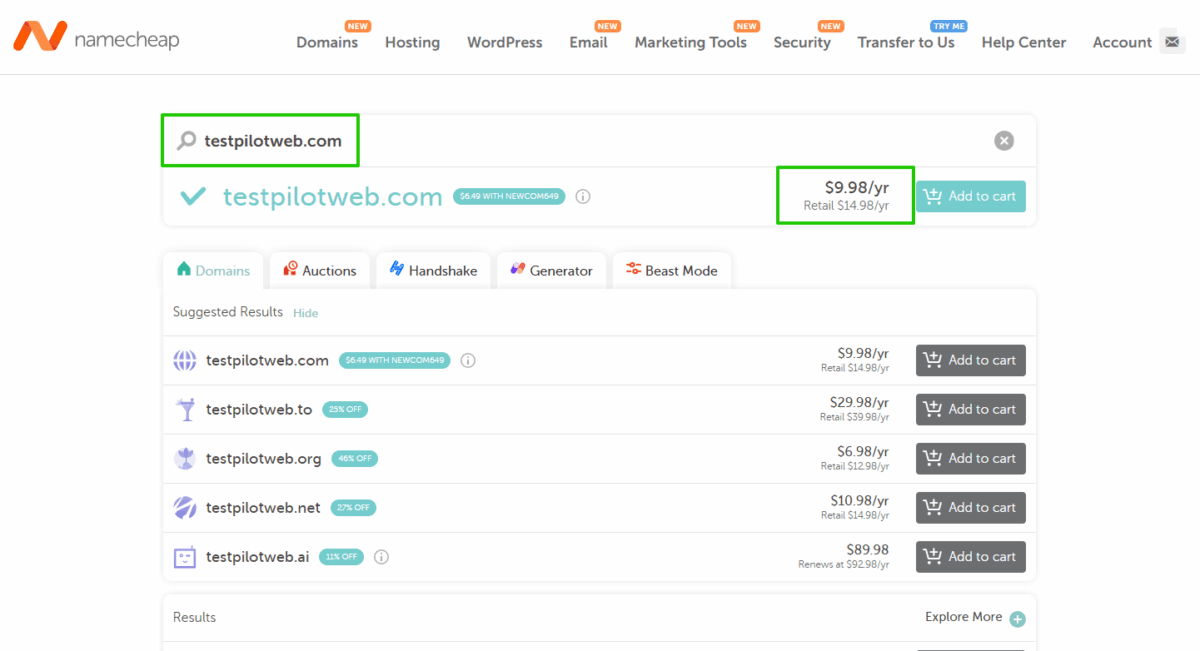Image resolution: width=1200 pixels, height=651 pixels.
Task: Click the plus icon beside Explore More
Action: [1017, 619]
